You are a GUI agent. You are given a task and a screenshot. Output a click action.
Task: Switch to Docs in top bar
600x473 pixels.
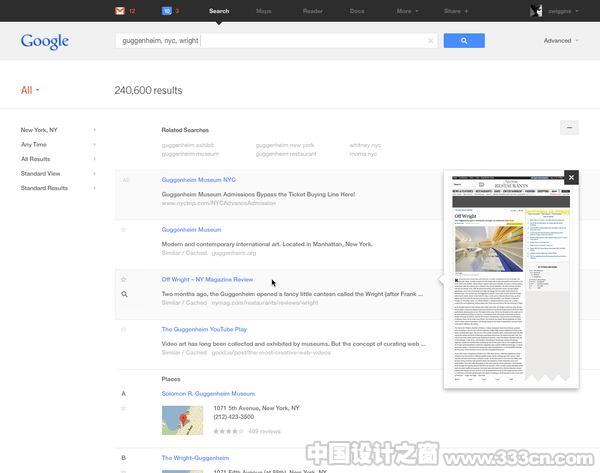357,11
